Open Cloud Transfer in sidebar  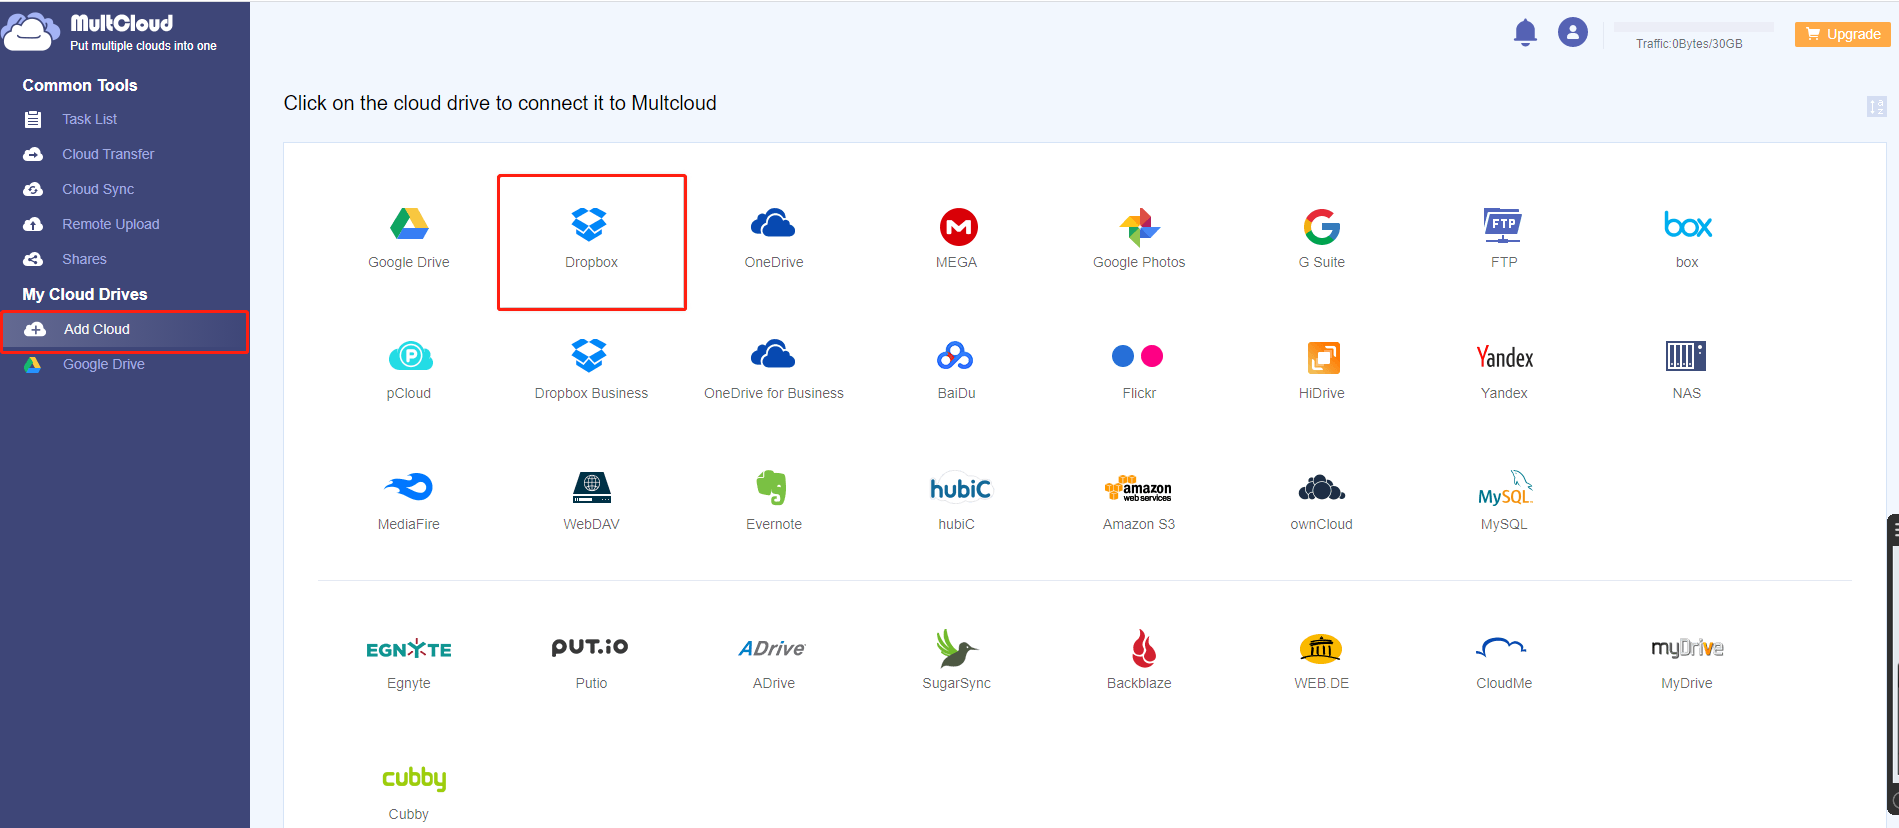[107, 154]
